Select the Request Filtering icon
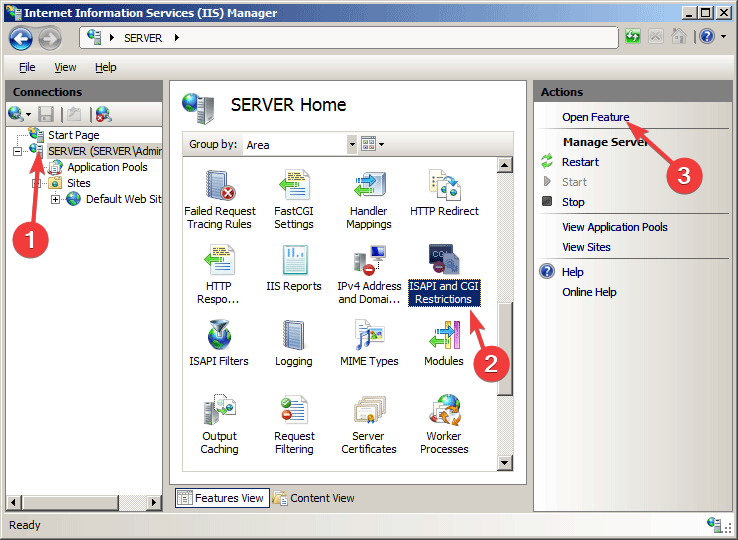The width and height of the screenshot is (738, 540). tap(294, 425)
